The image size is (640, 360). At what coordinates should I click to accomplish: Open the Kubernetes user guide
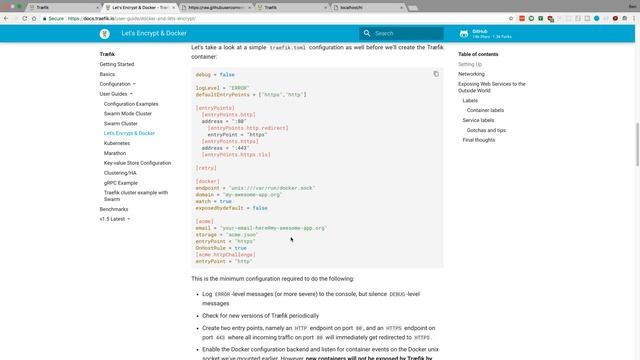pos(117,143)
